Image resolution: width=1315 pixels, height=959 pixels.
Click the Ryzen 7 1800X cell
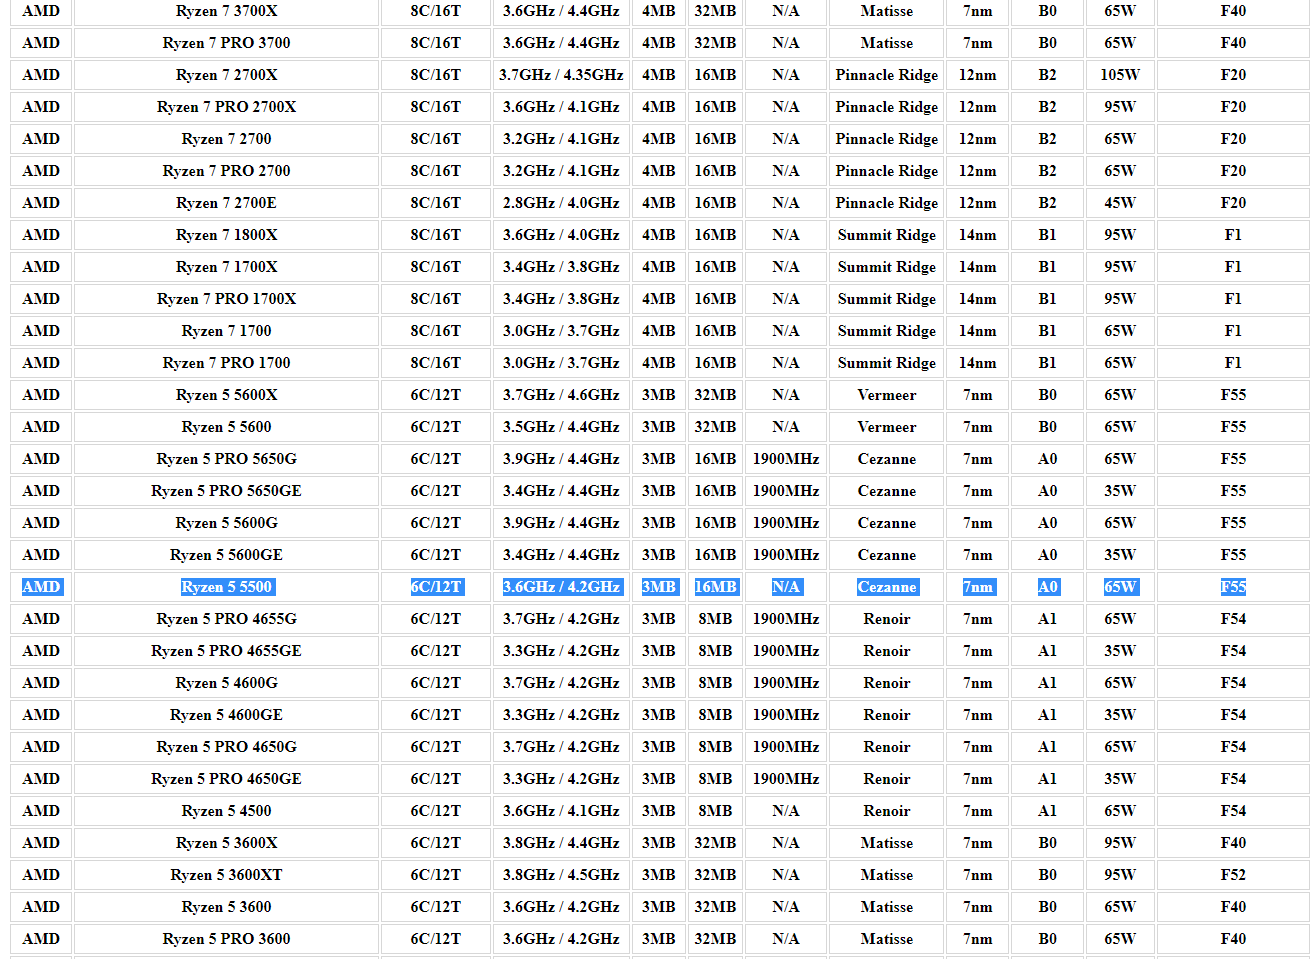227,235
